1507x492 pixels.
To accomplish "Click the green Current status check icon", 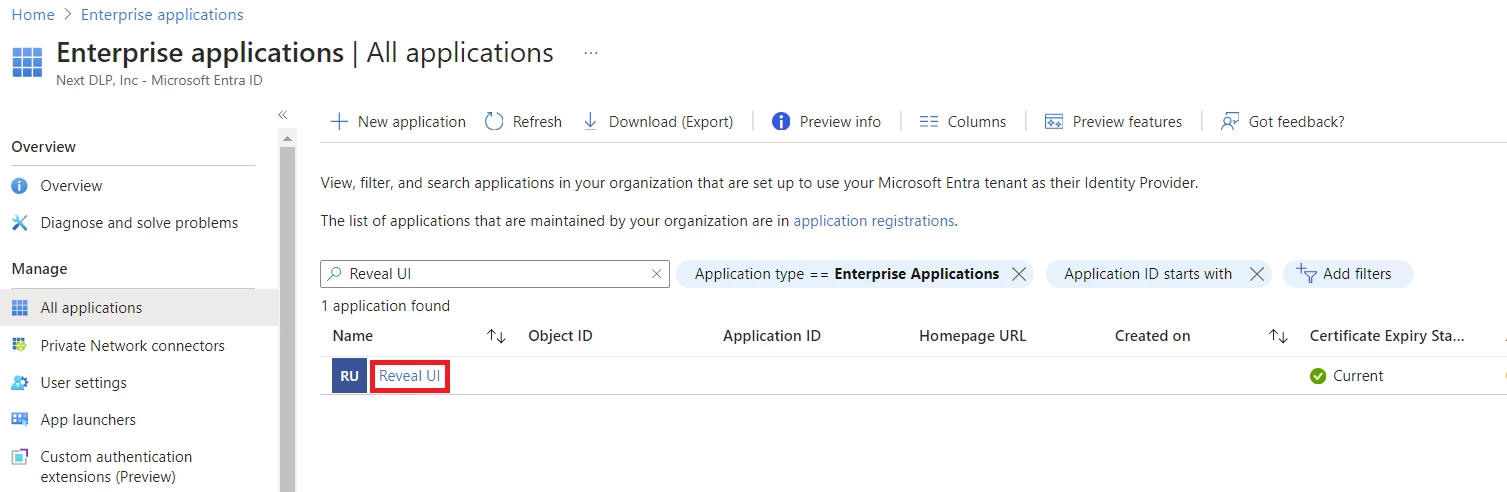I will tap(1318, 376).
